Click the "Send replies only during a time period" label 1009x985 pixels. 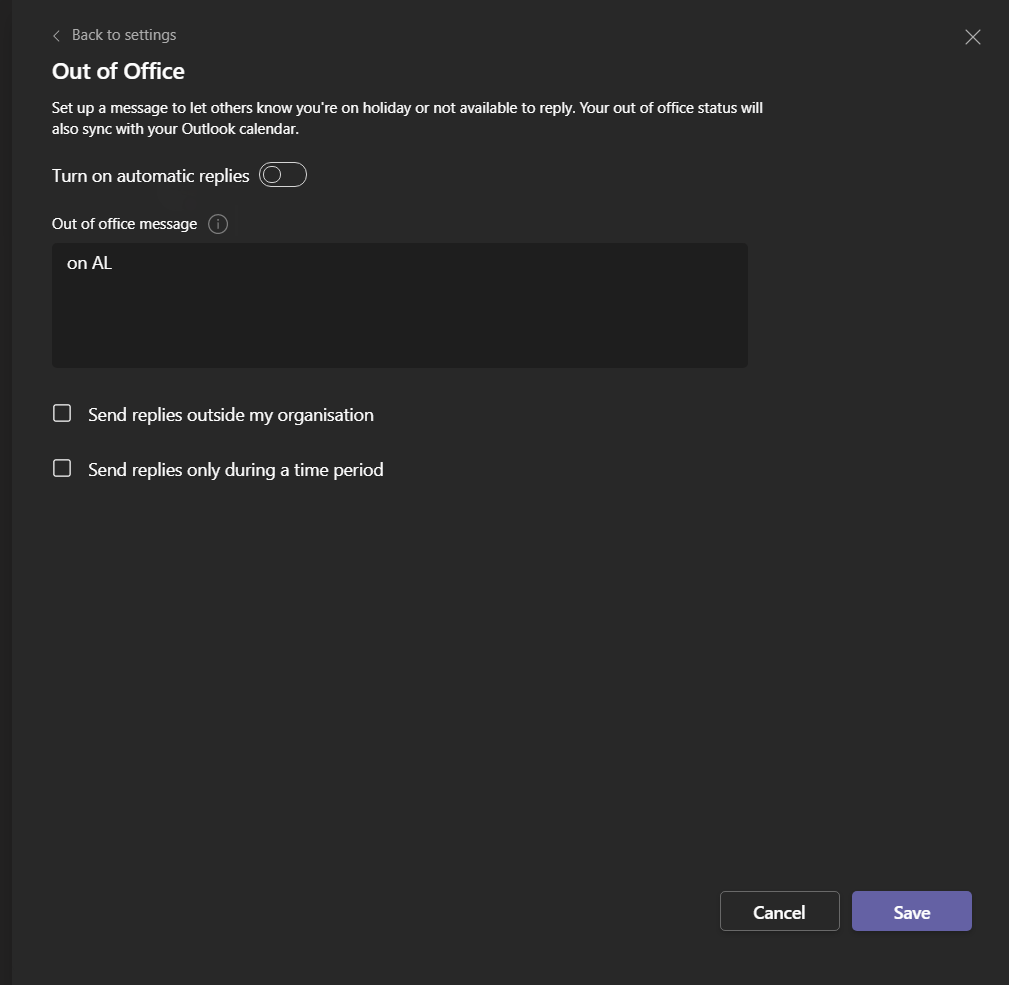click(235, 470)
